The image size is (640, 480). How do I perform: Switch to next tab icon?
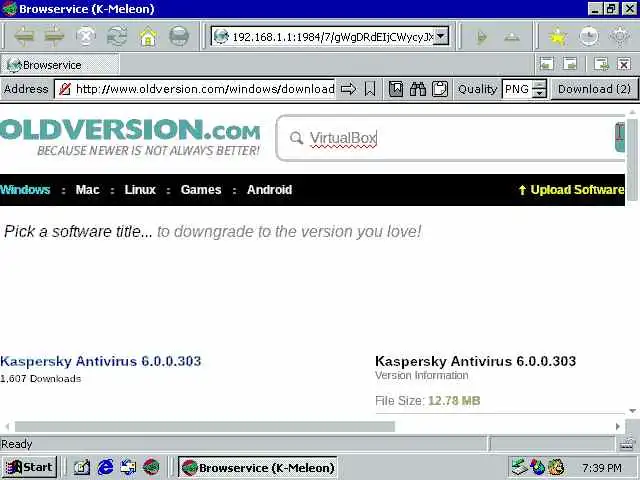[570, 64]
